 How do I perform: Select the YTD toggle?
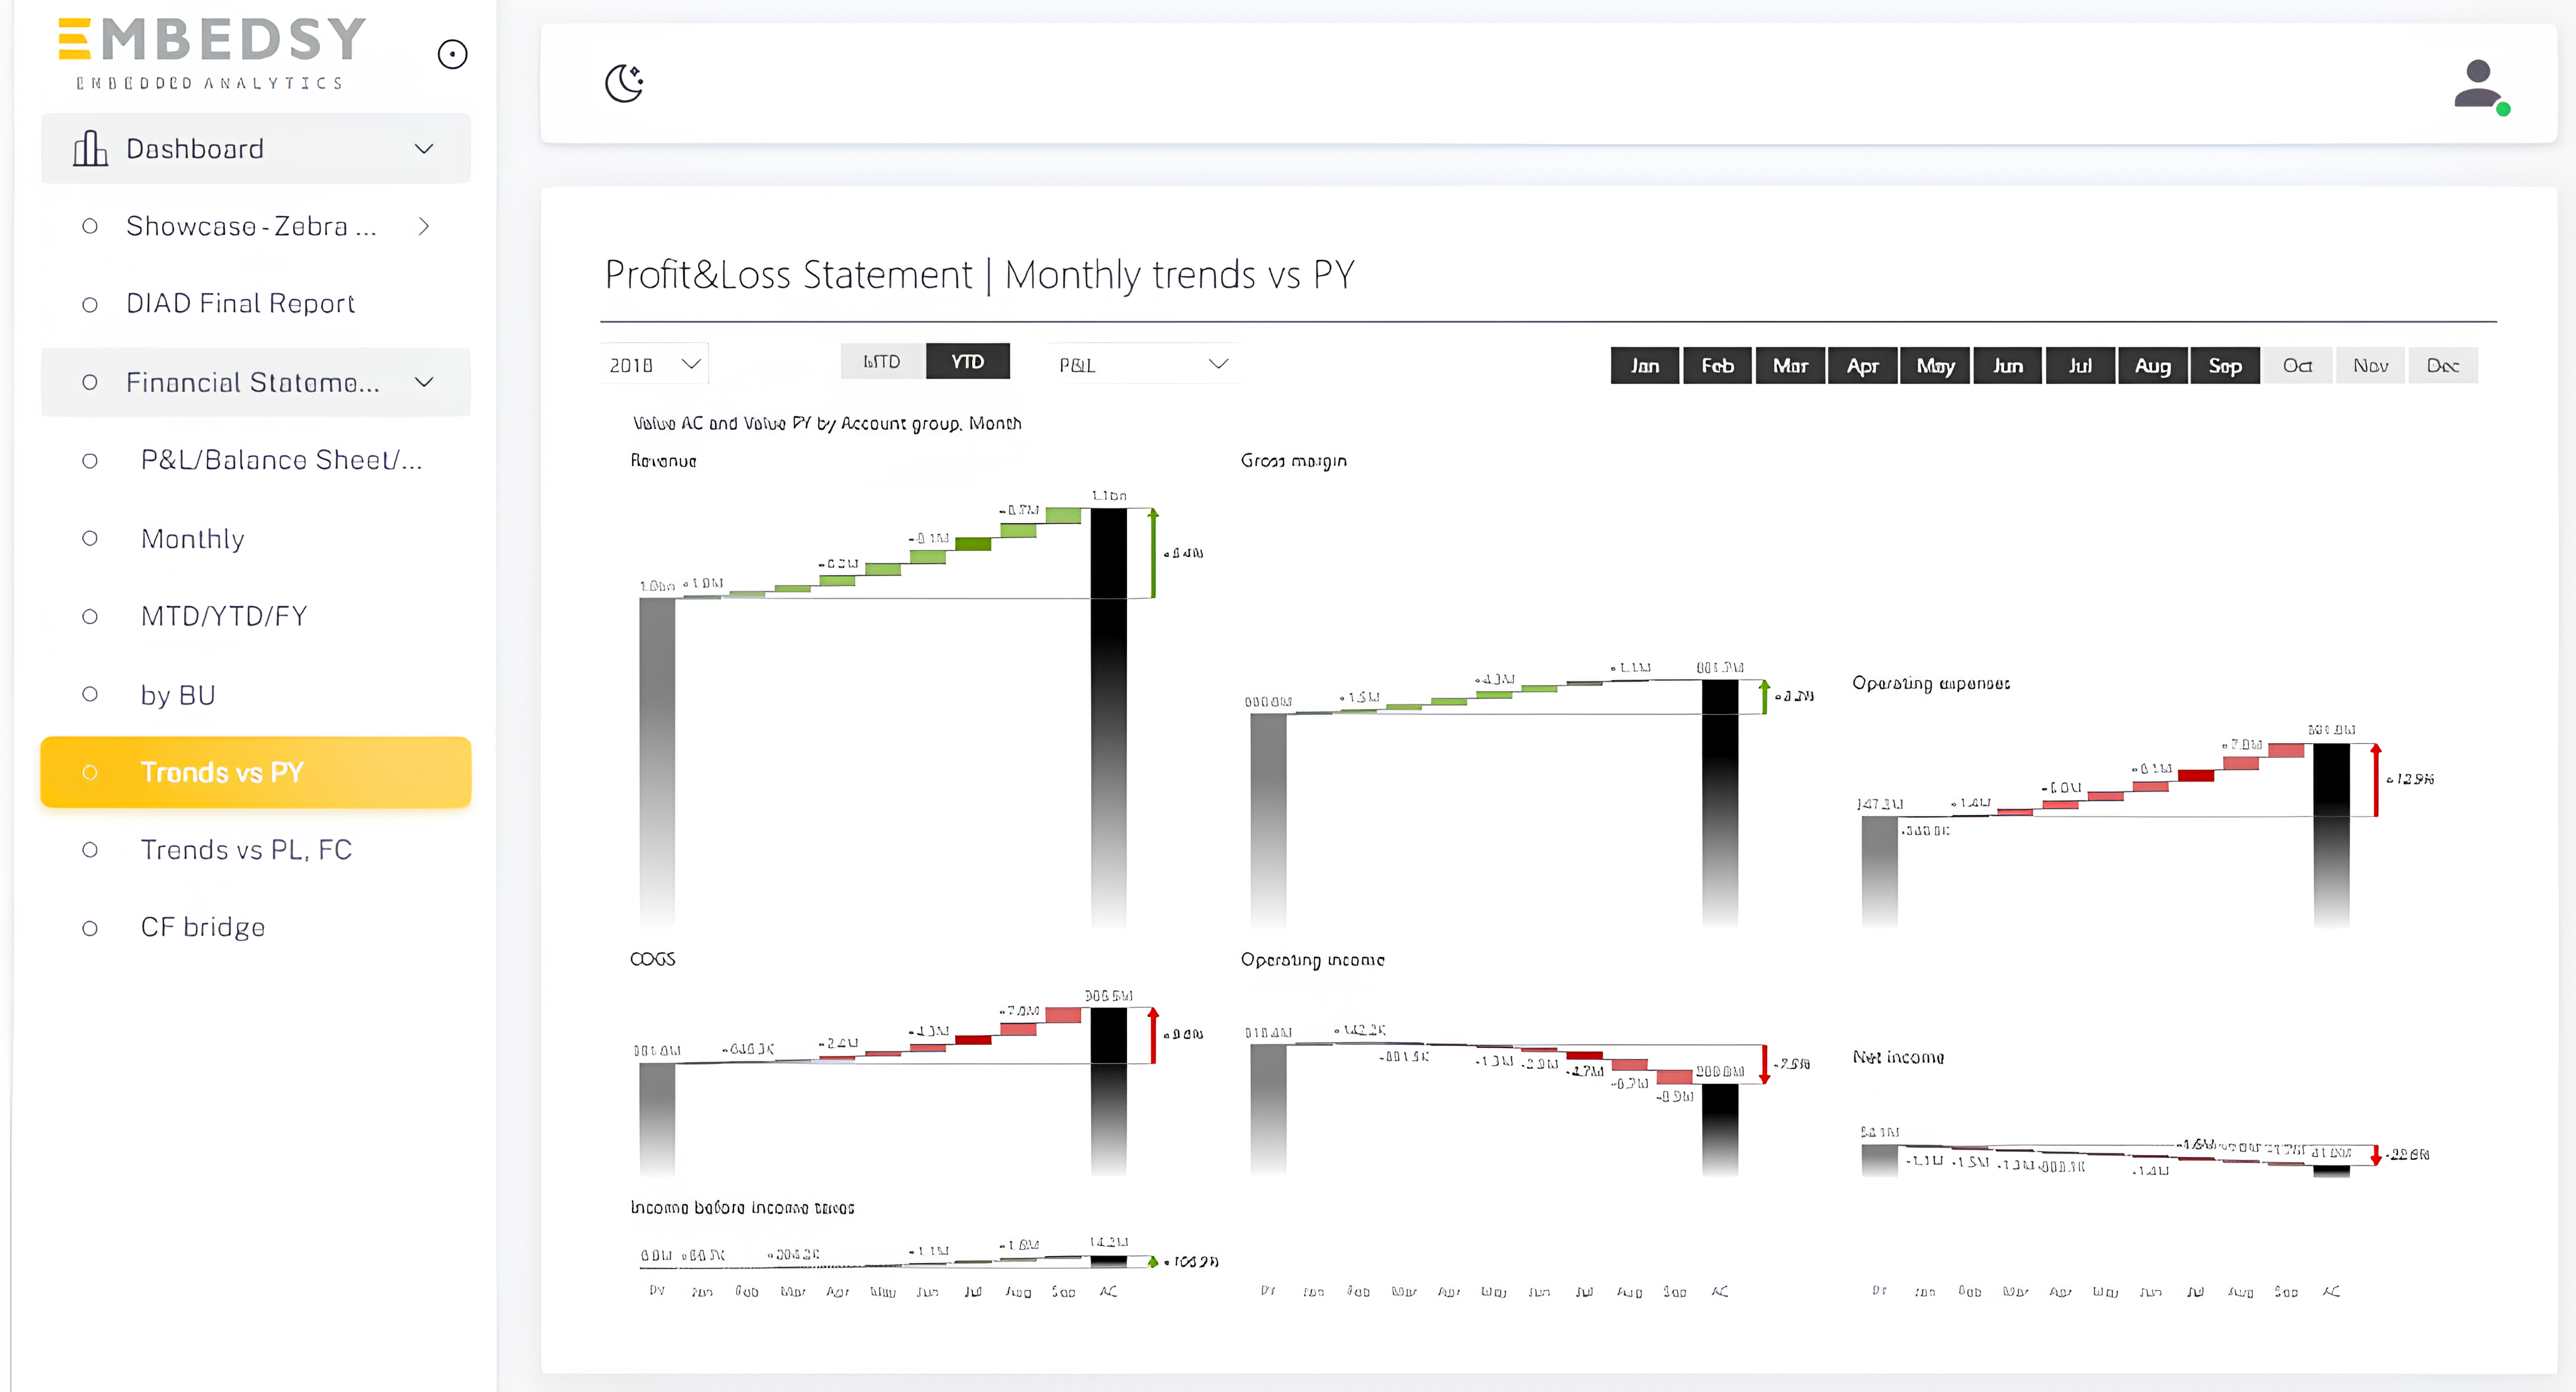tap(967, 361)
